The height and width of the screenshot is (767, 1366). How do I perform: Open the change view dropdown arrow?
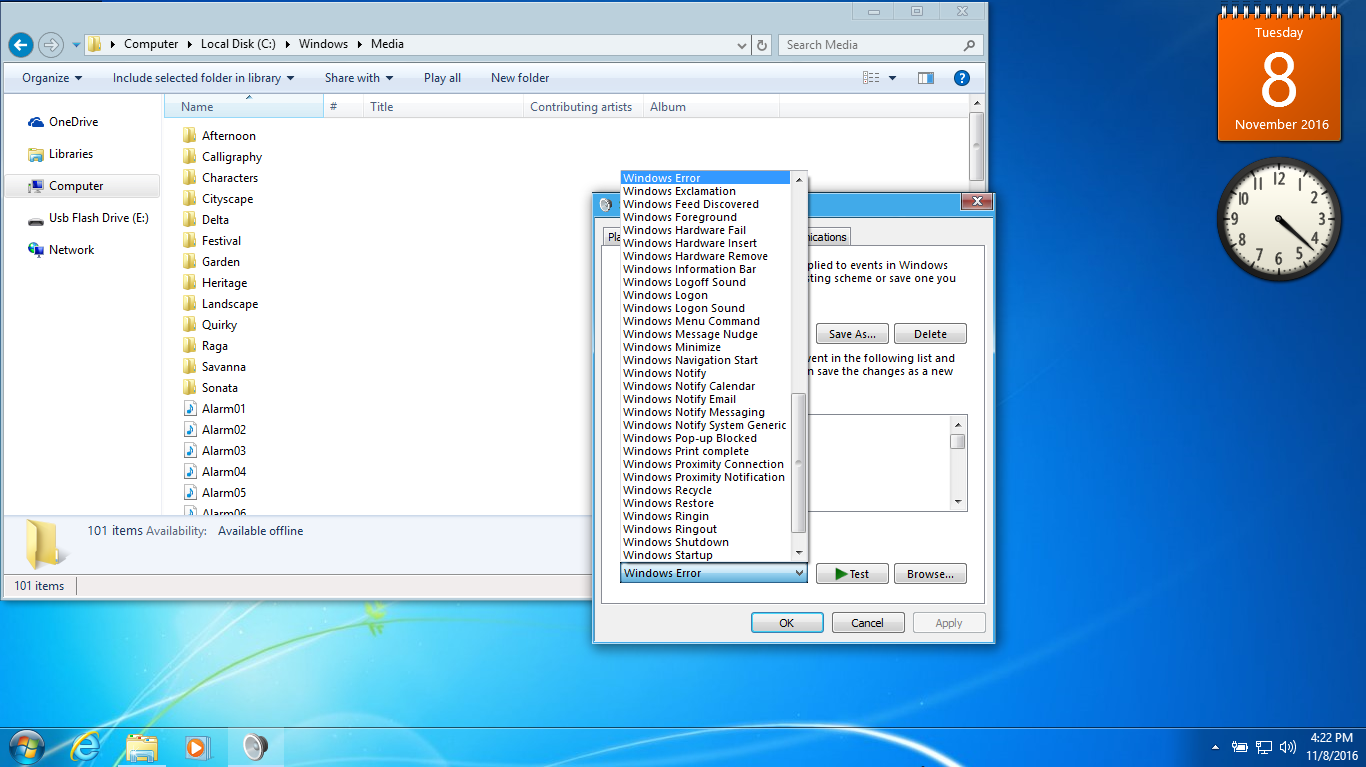(890, 77)
